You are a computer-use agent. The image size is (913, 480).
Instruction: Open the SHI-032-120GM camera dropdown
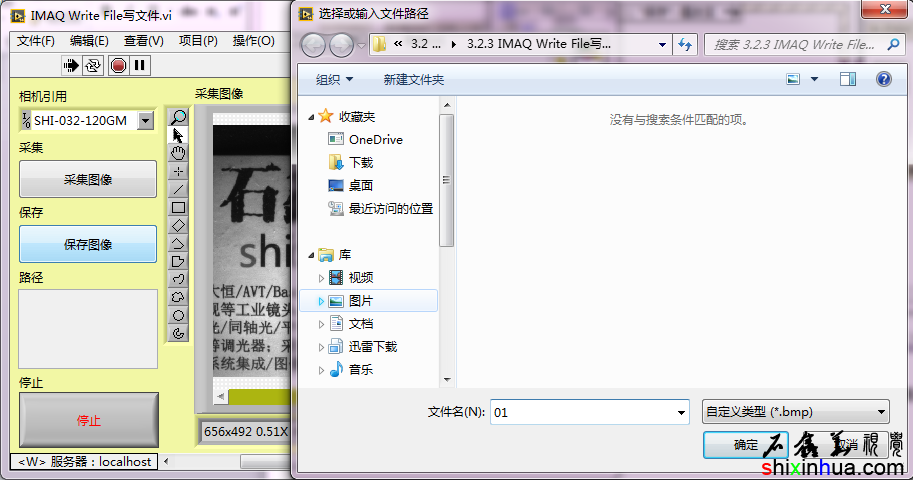click(145, 121)
